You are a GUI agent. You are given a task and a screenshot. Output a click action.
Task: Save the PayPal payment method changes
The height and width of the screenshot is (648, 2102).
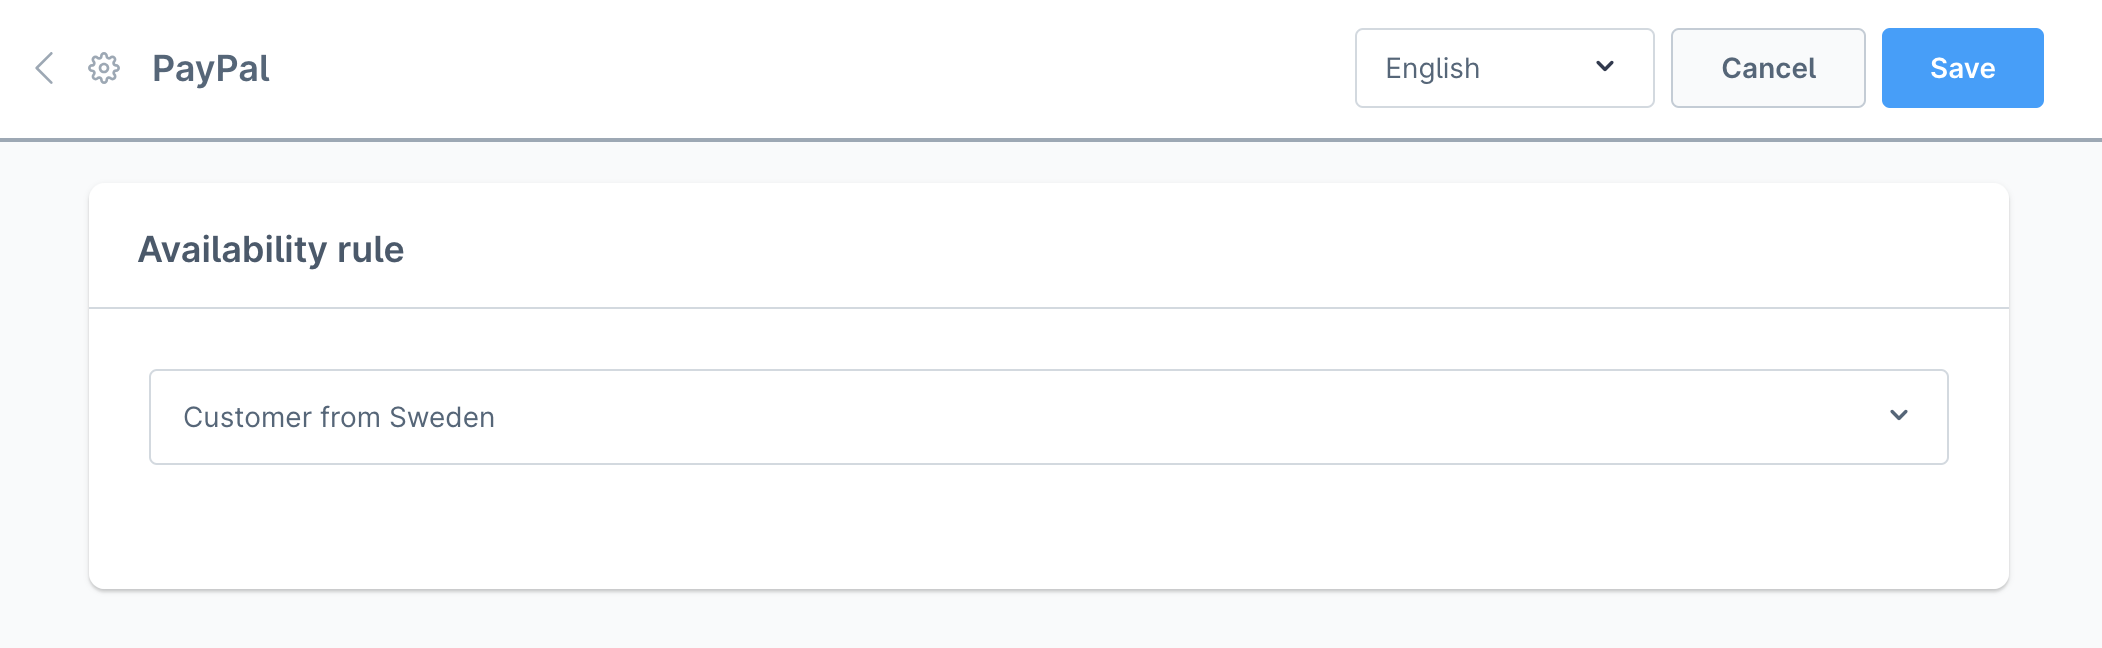pos(1961,68)
